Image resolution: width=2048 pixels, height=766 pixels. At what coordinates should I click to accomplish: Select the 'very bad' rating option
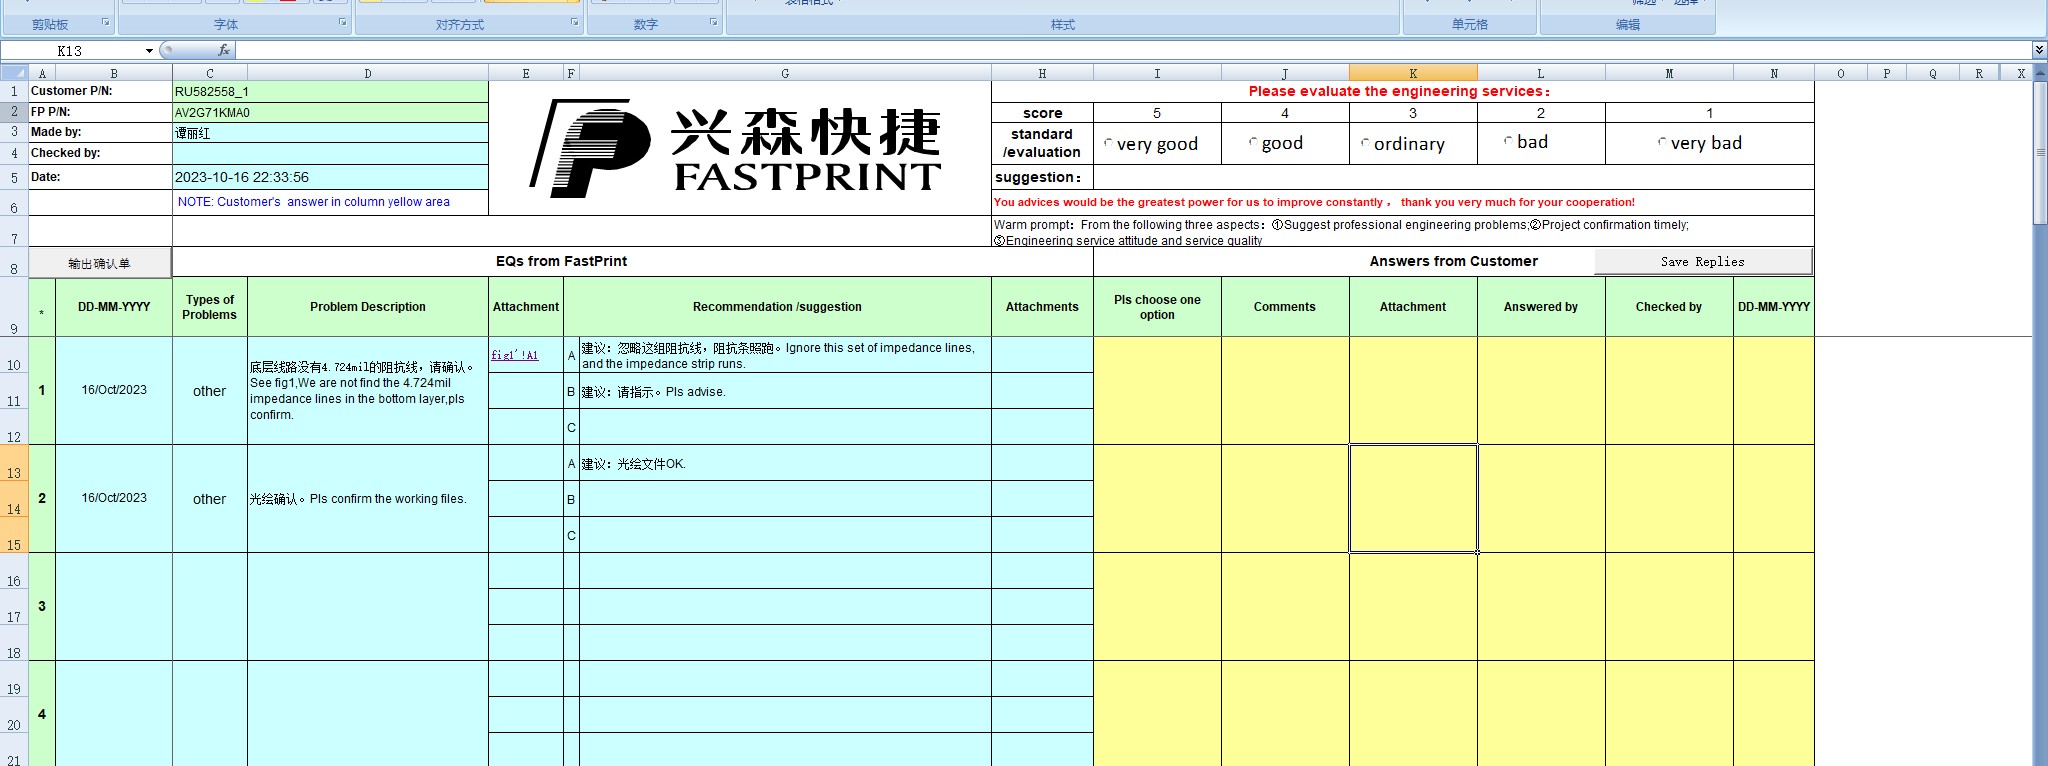click(1662, 143)
